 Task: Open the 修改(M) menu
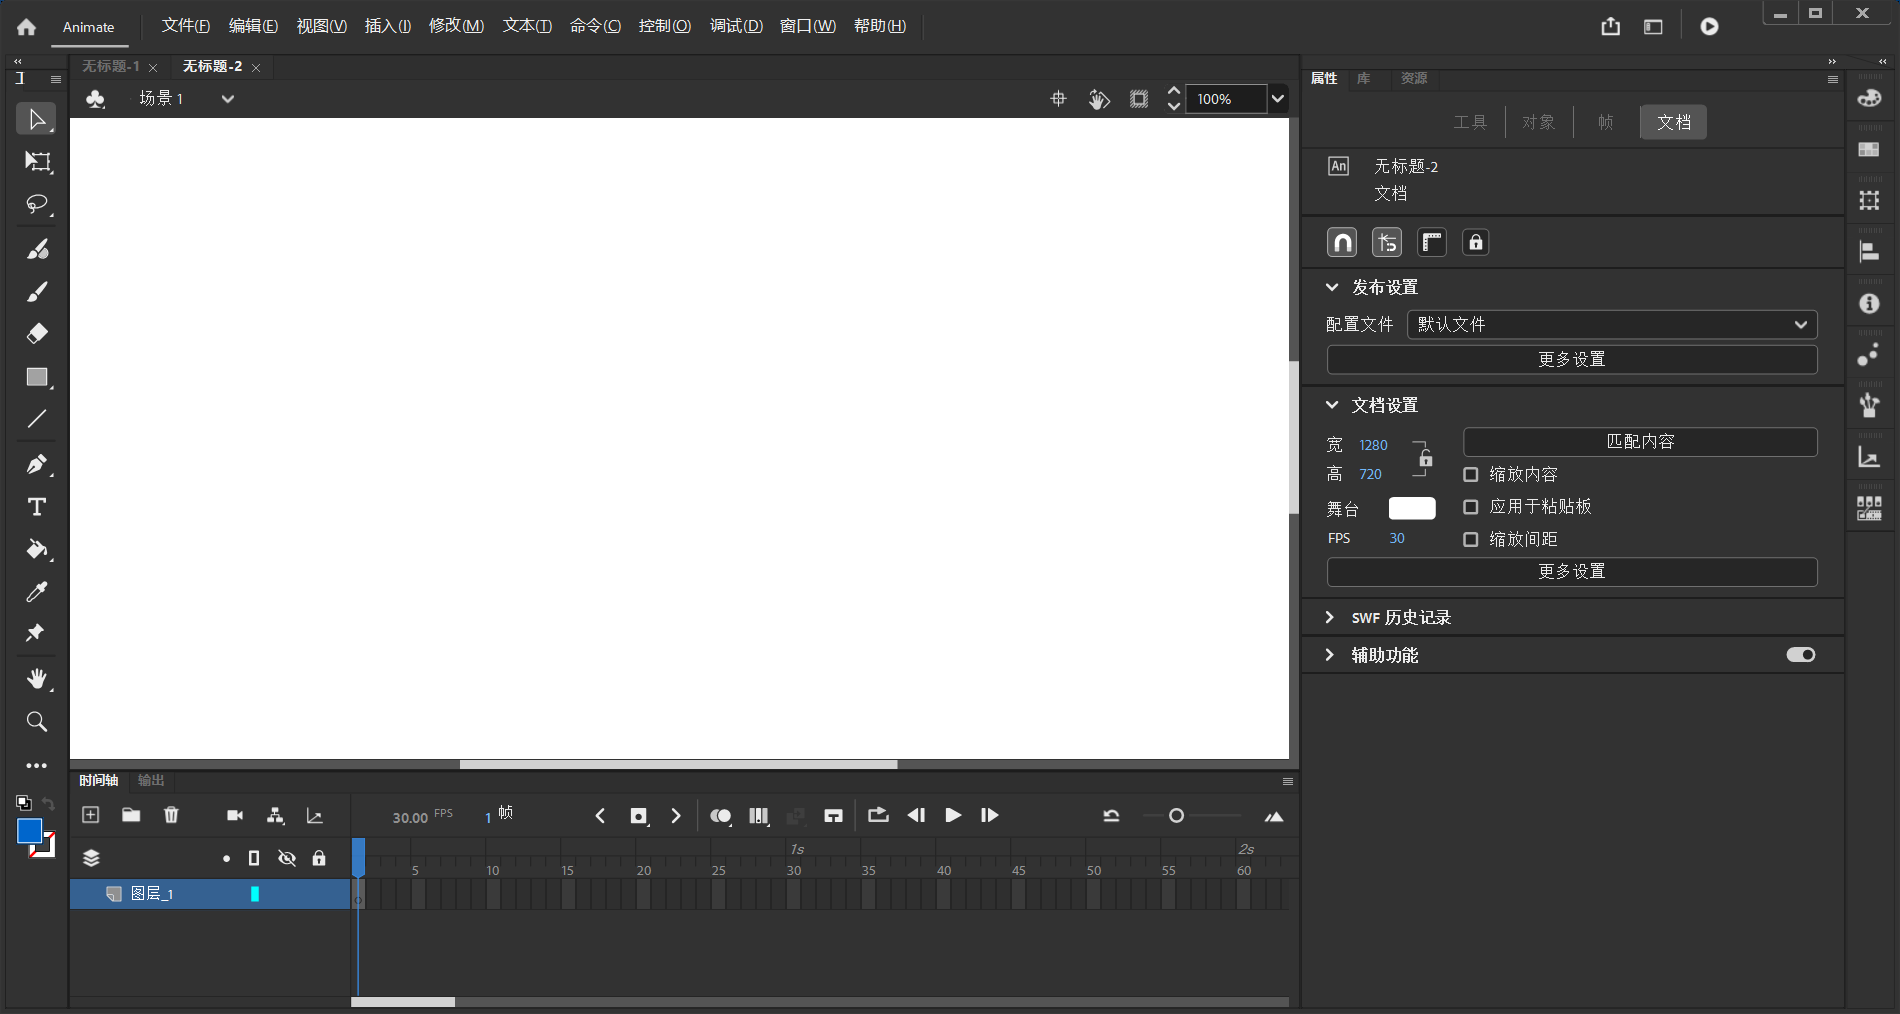[456, 26]
